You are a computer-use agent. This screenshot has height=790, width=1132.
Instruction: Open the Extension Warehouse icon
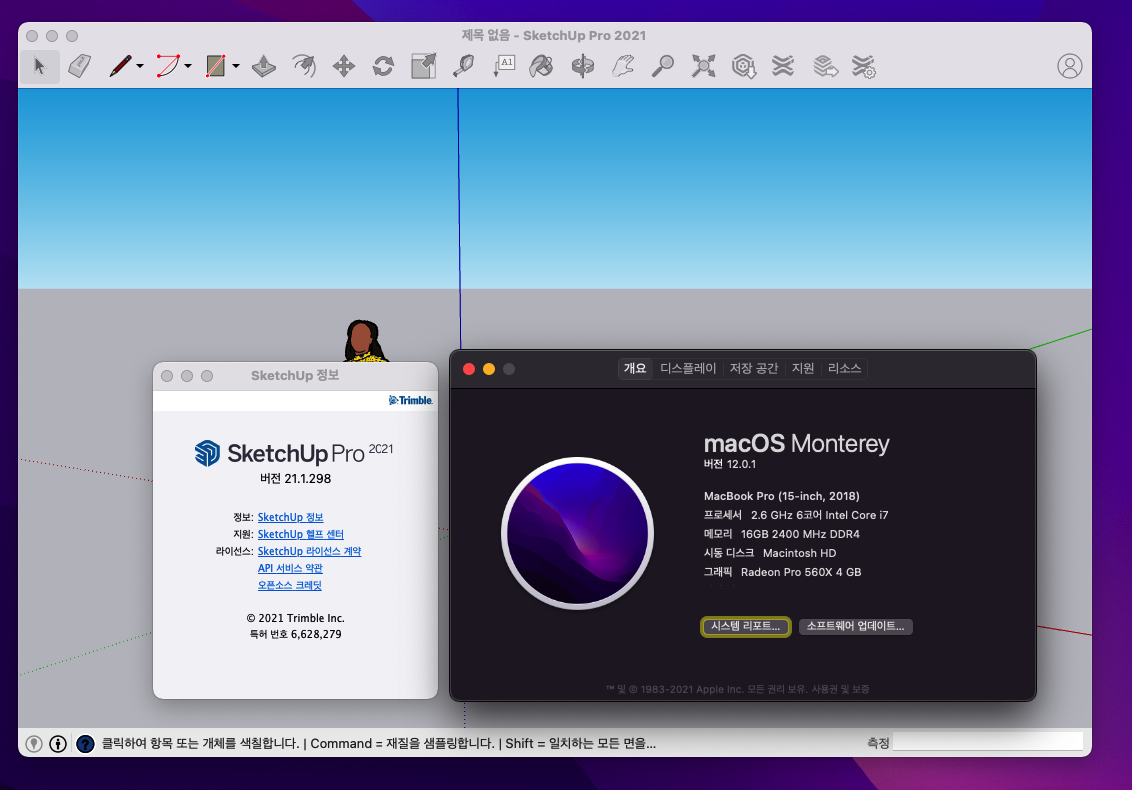pyautogui.click(x=783, y=66)
